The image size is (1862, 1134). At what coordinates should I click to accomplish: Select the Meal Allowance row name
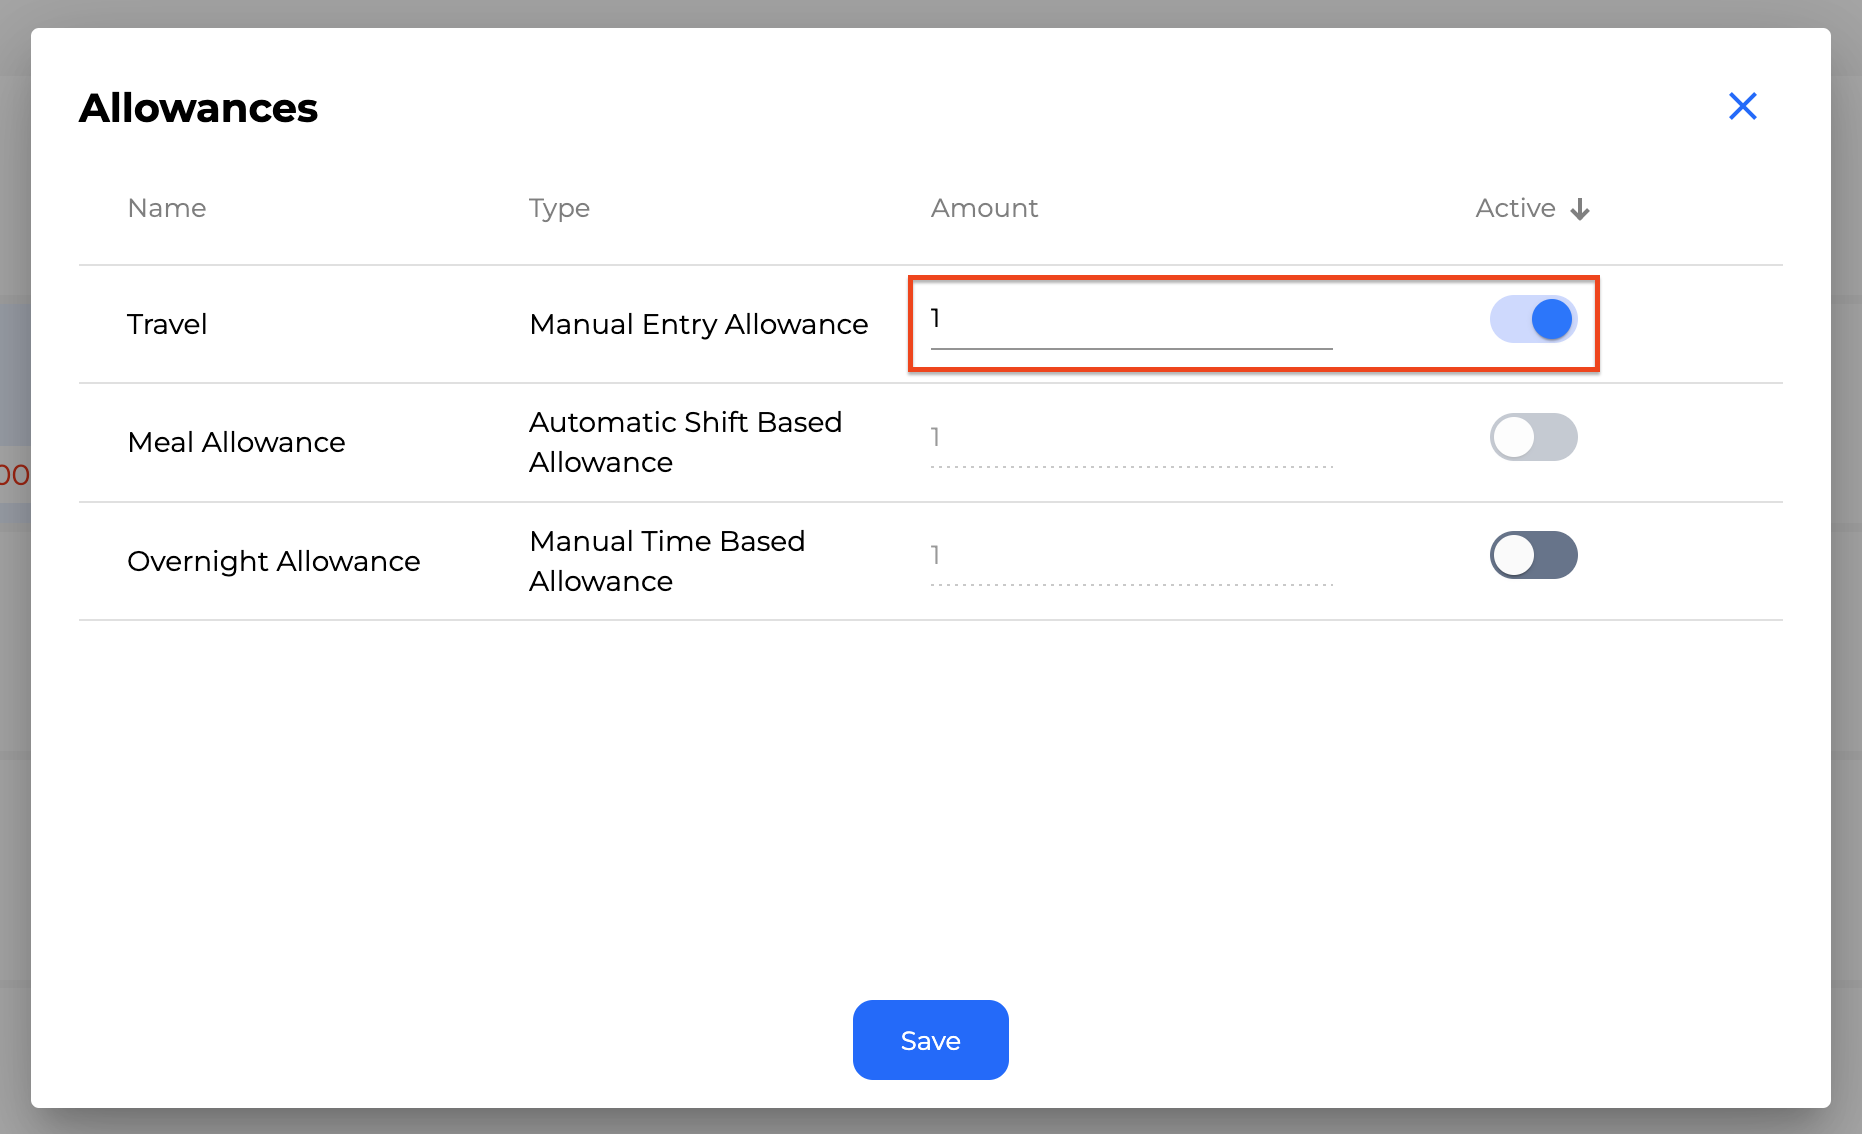[236, 442]
